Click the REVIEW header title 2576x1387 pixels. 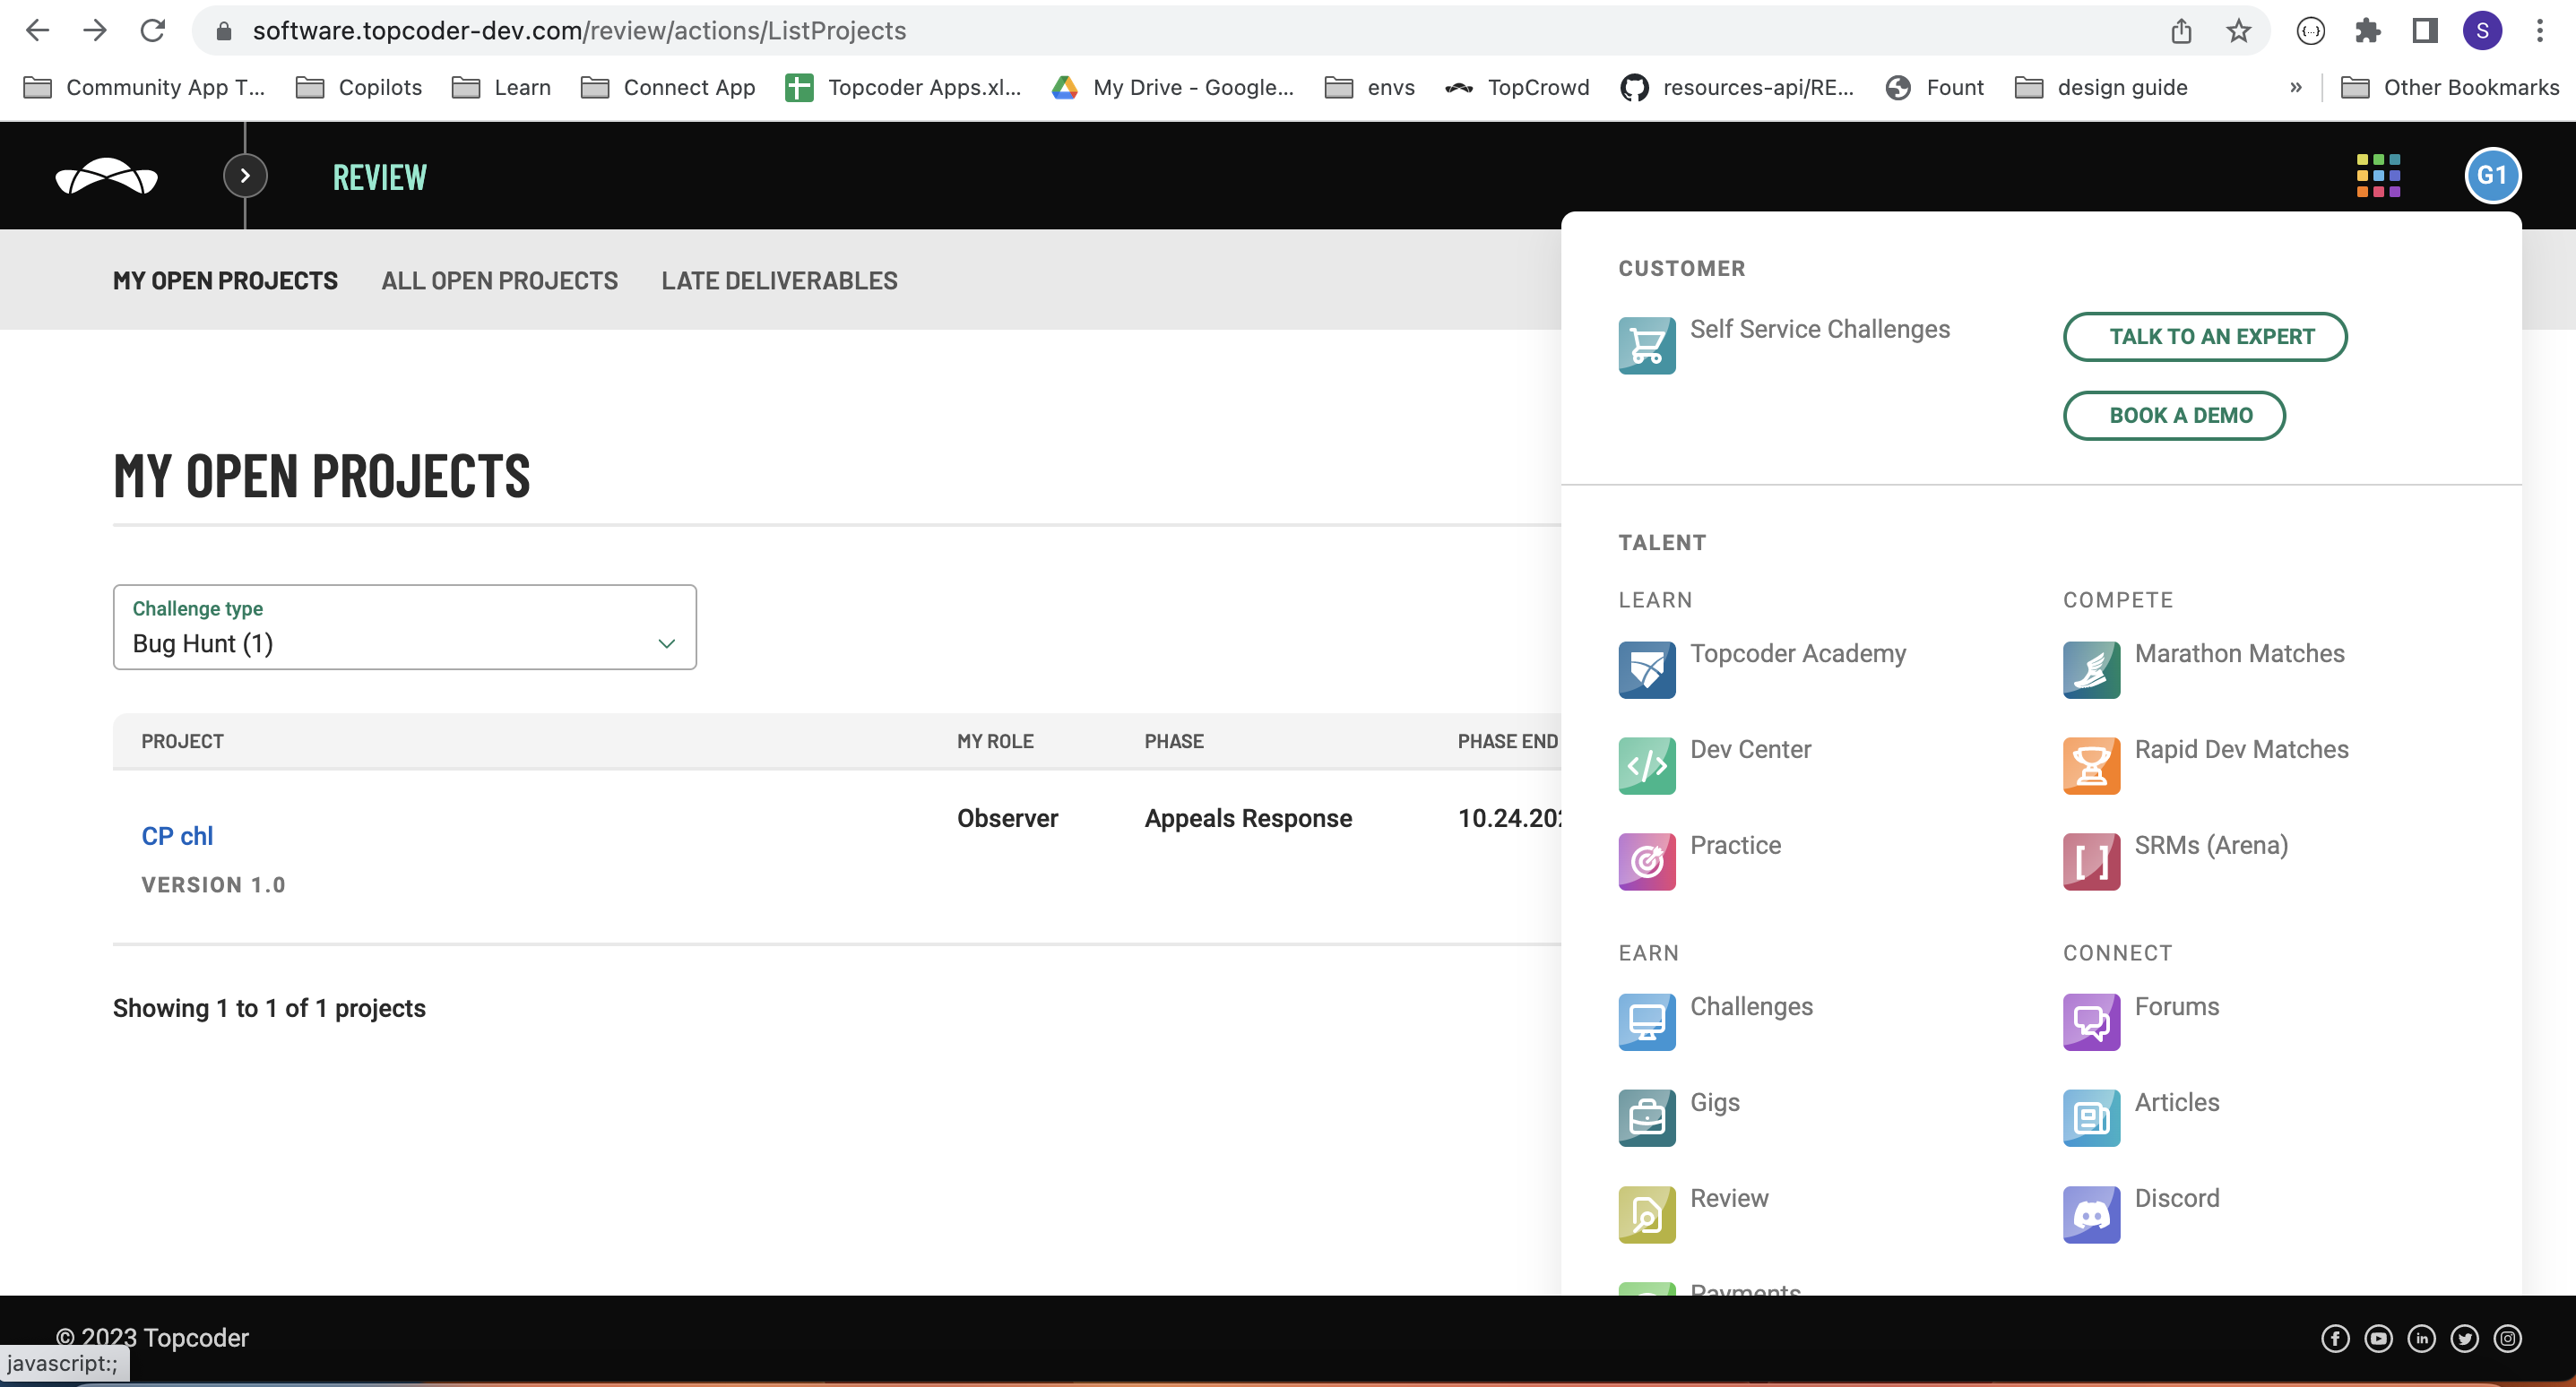[379, 177]
